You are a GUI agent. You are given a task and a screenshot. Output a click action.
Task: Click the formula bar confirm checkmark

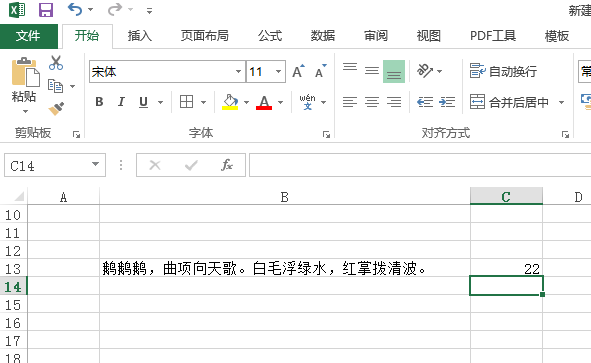coord(191,165)
